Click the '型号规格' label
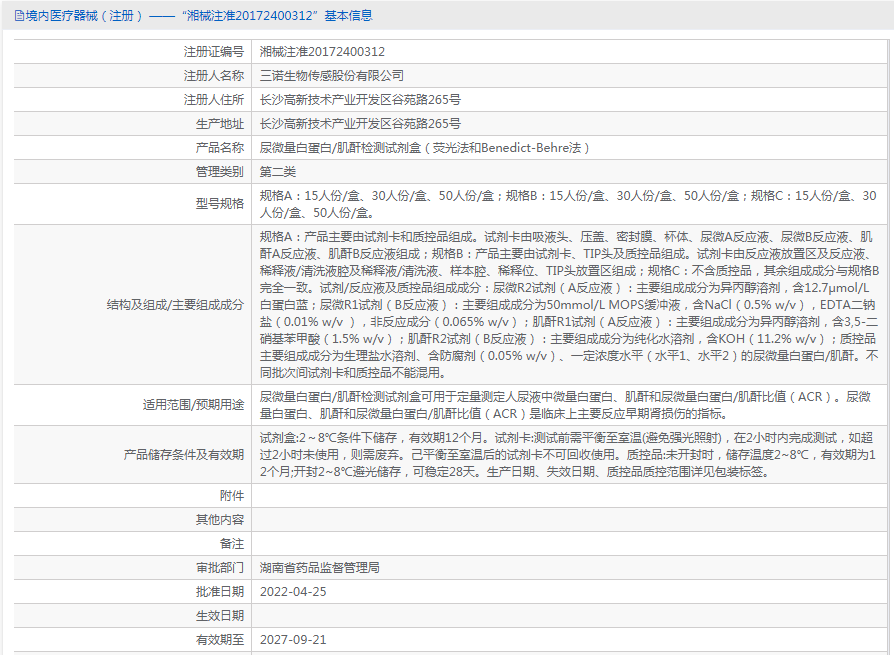894x655 pixels. (x=220, y=204)
